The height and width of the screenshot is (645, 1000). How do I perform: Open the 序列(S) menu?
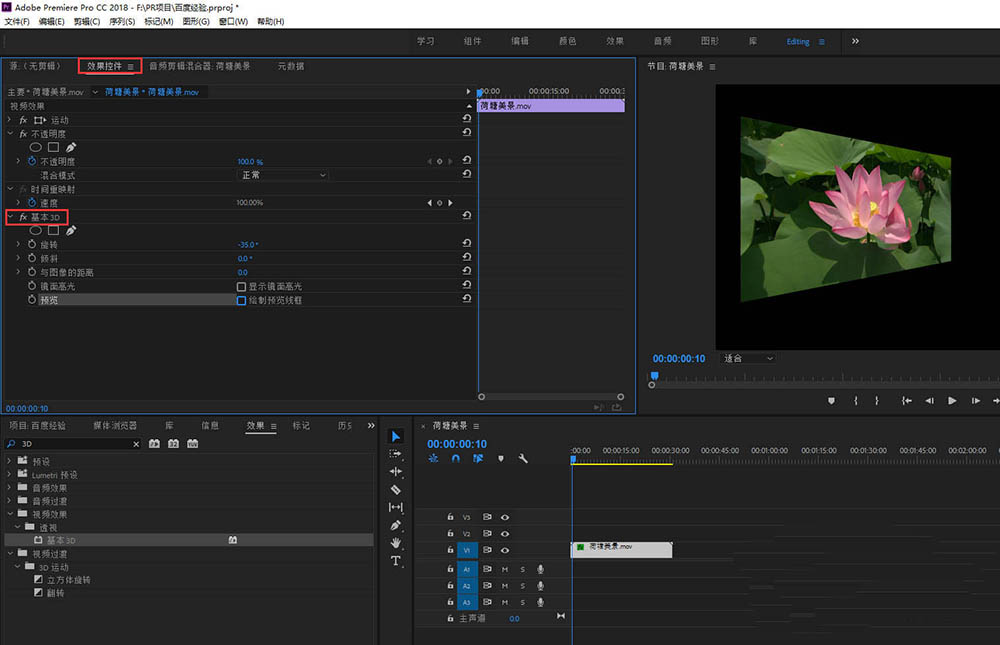120,21
